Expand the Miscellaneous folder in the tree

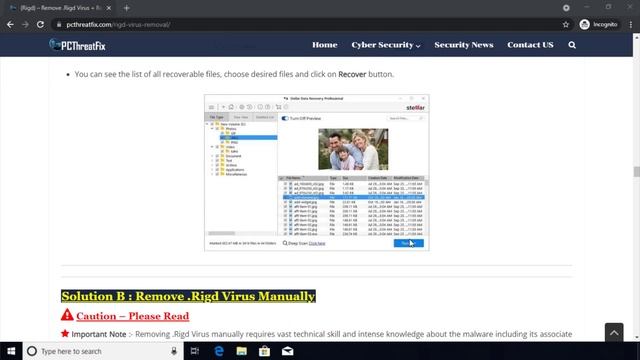click(212, 174)
